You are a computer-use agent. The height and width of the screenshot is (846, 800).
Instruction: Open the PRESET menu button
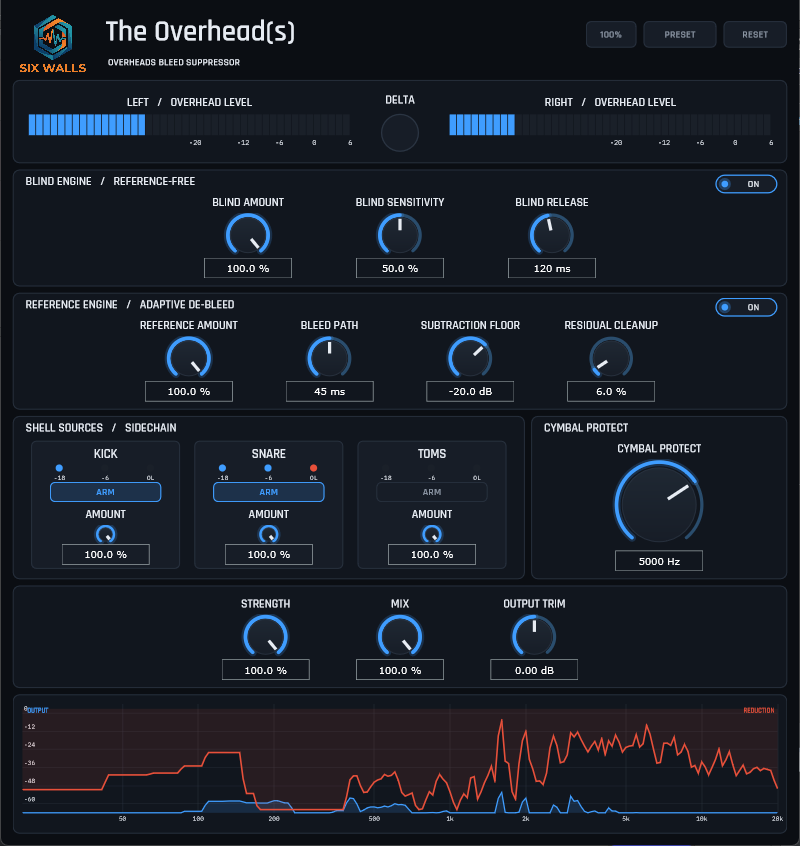click(680, 35)
